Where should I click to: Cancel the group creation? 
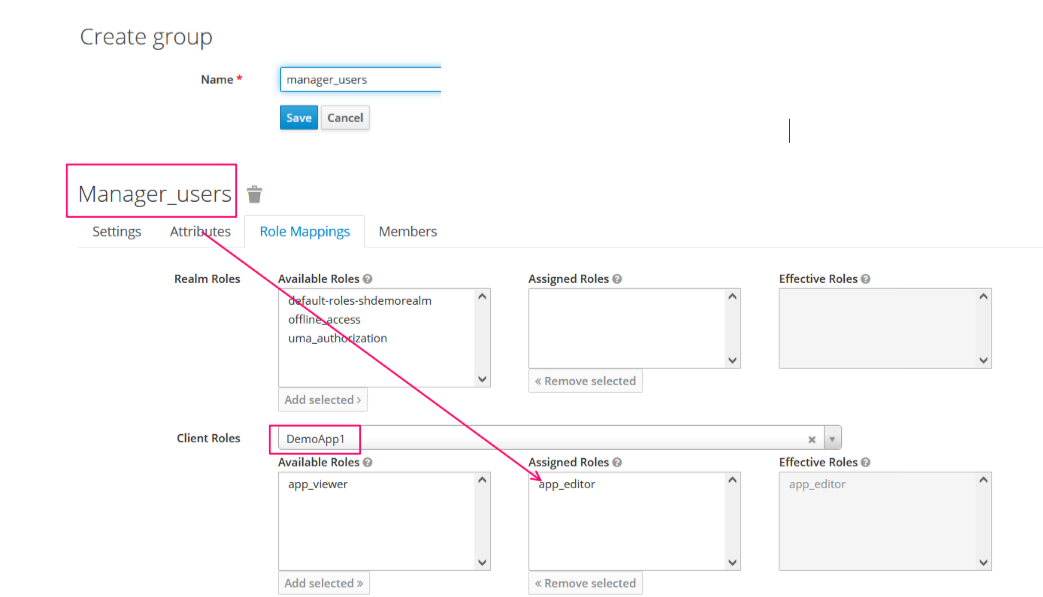coord(345,118)
